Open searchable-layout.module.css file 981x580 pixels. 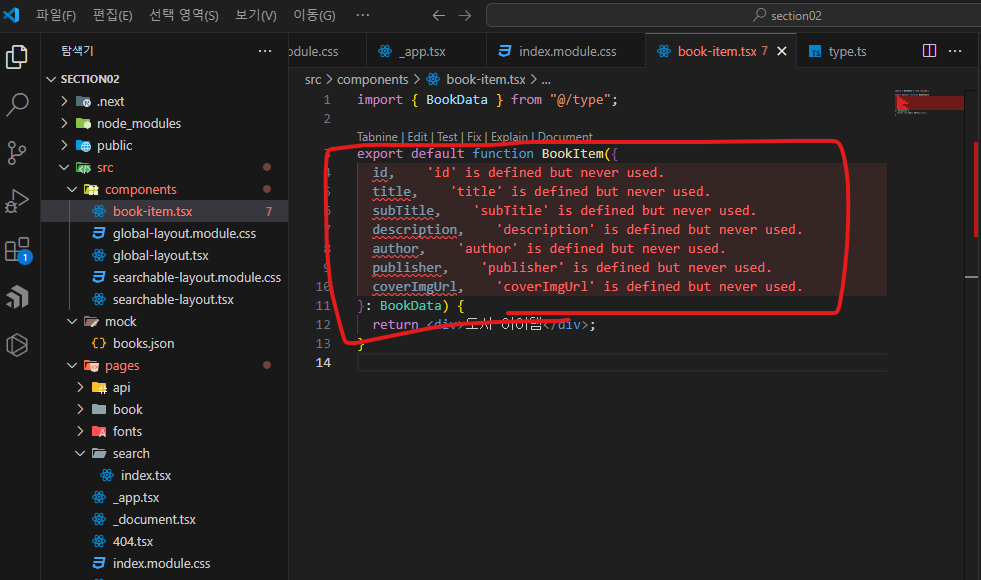(165, 277)
